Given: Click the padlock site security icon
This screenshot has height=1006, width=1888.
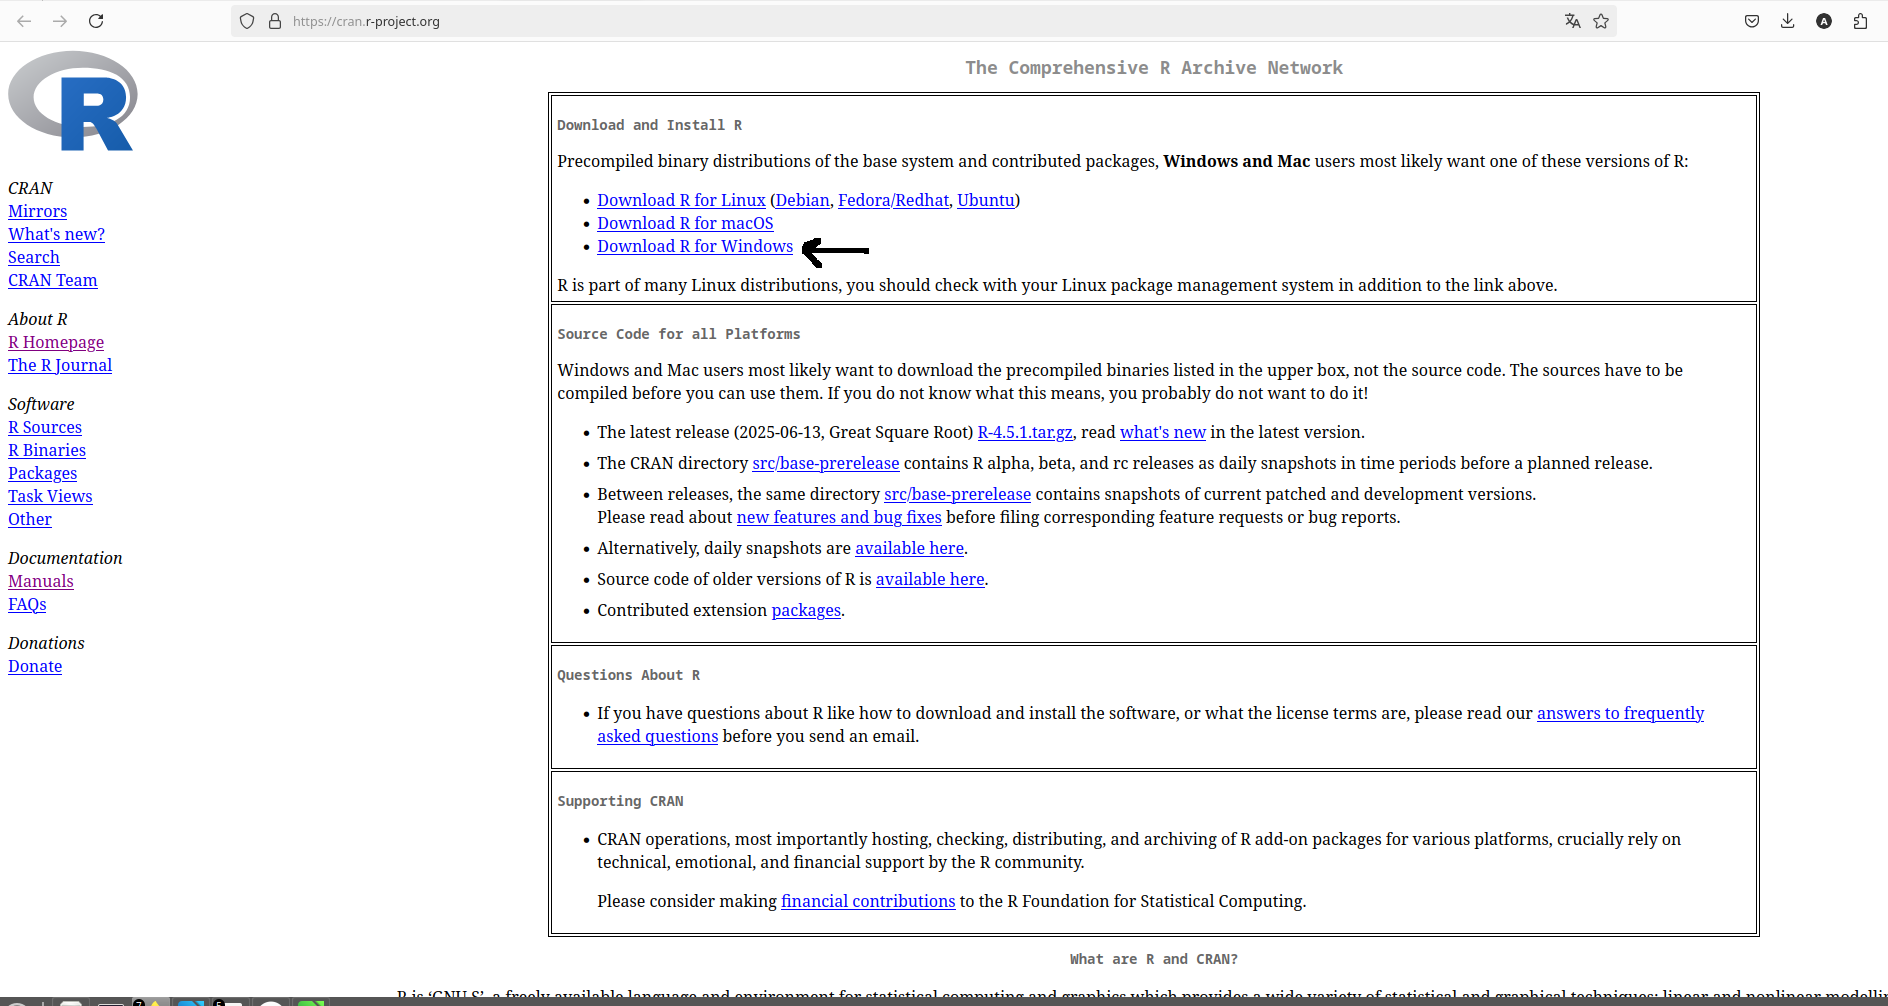Looking at the screenshot, I should (x=275, y=21).
